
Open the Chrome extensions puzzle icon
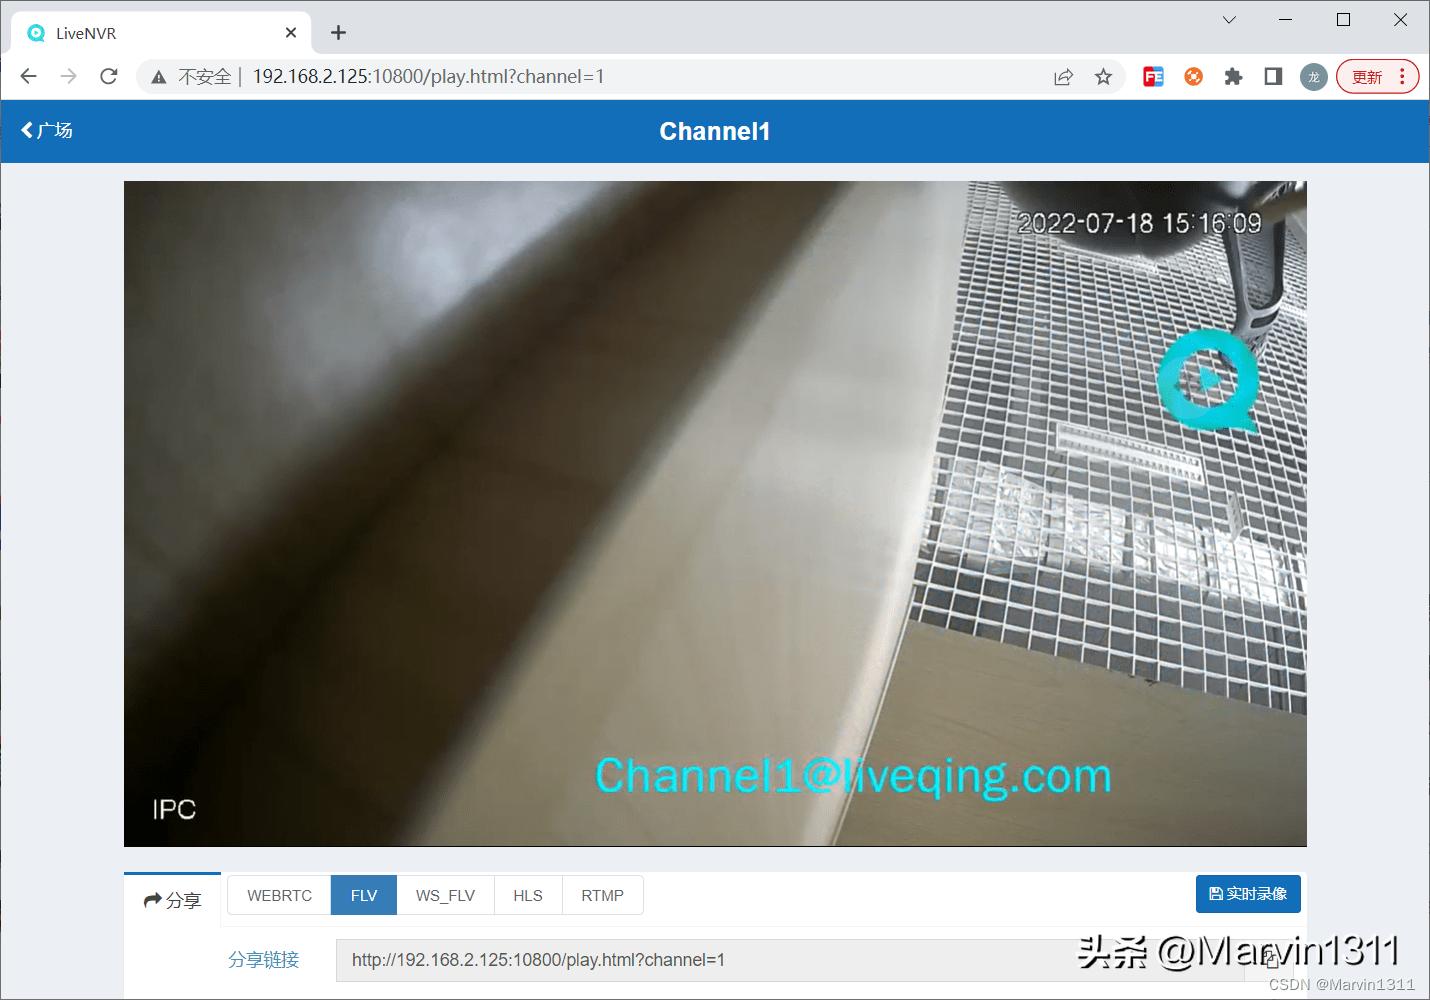tap(1233, 76)
